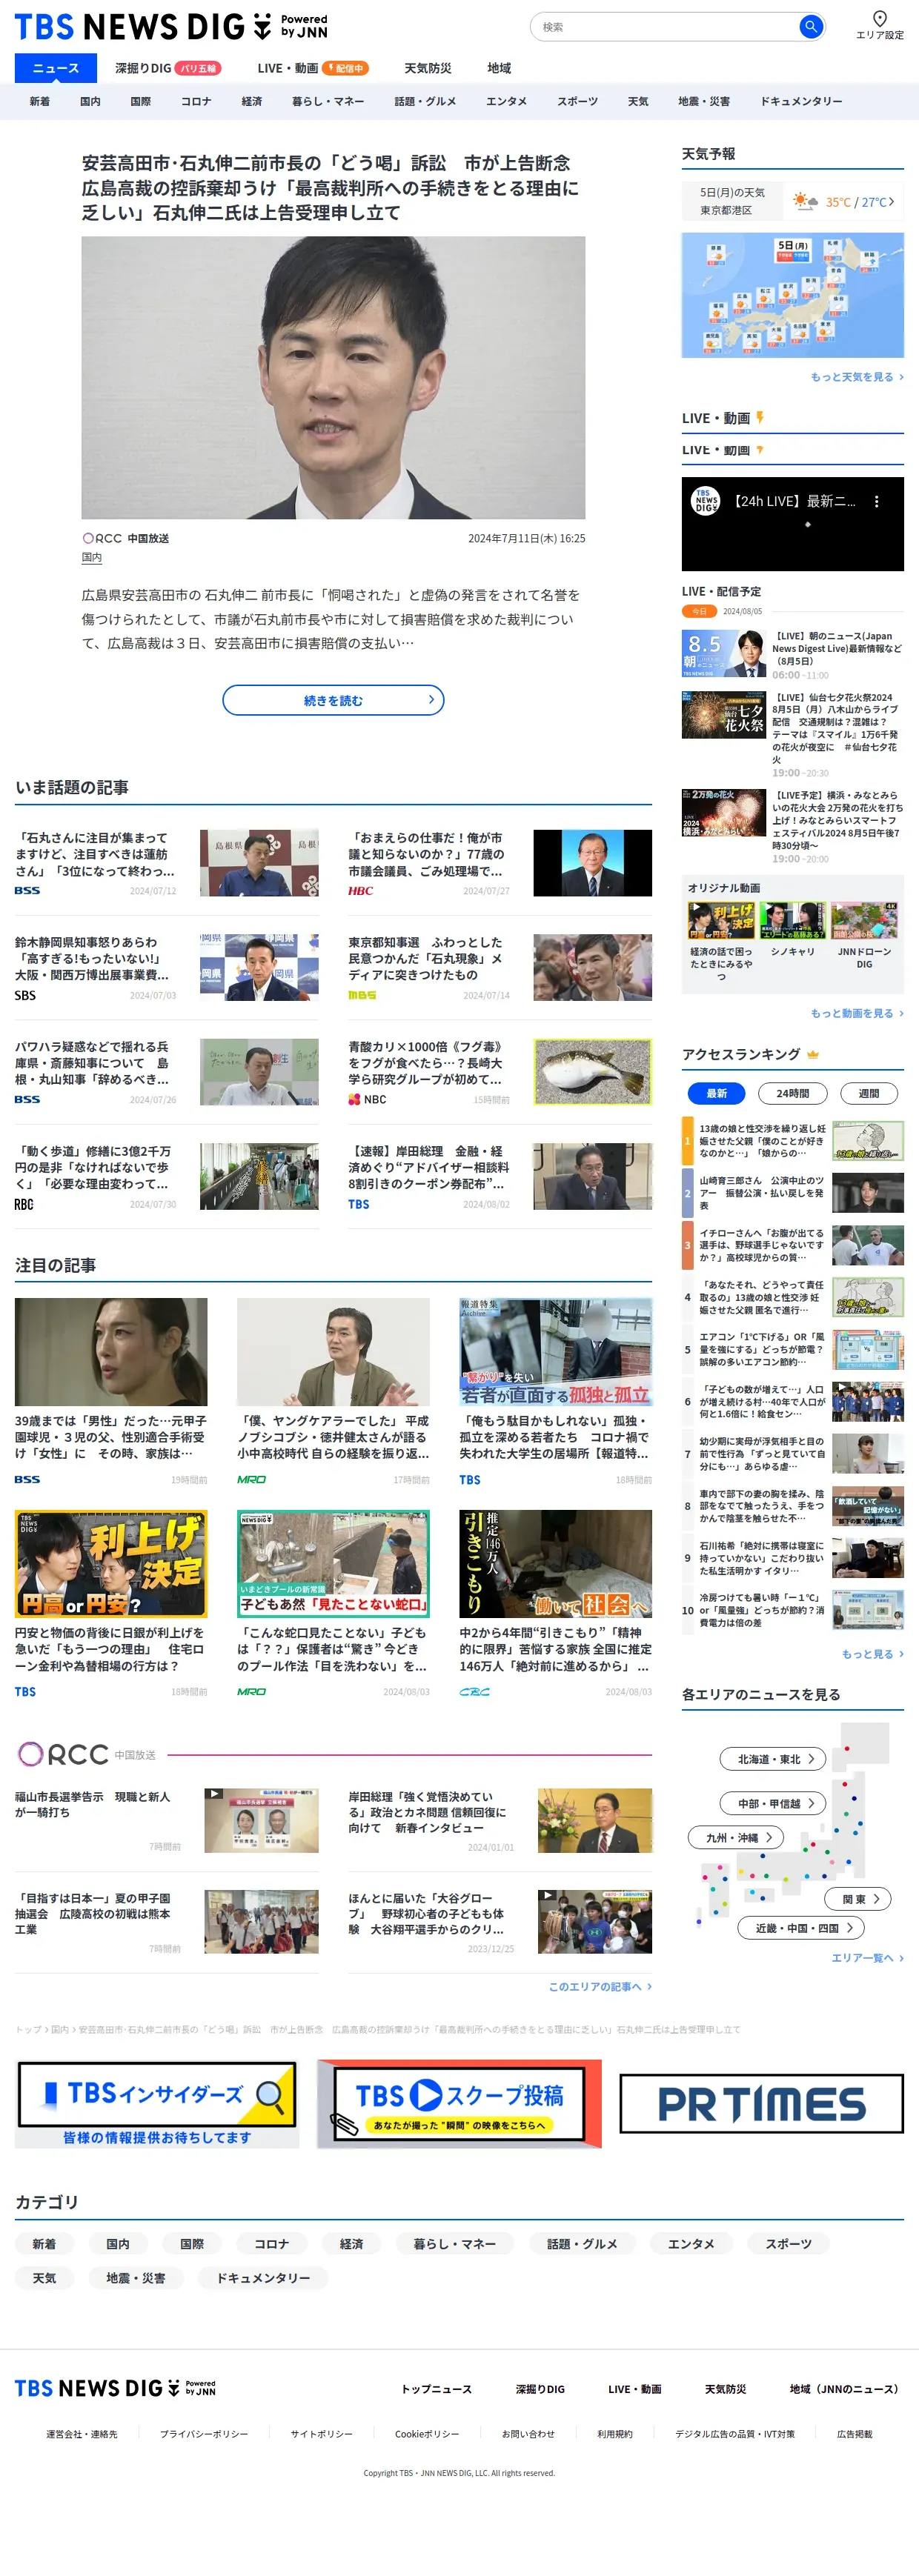
Task: Click the TBS NEWS DIG channel avatar in video
Action: 706,501
